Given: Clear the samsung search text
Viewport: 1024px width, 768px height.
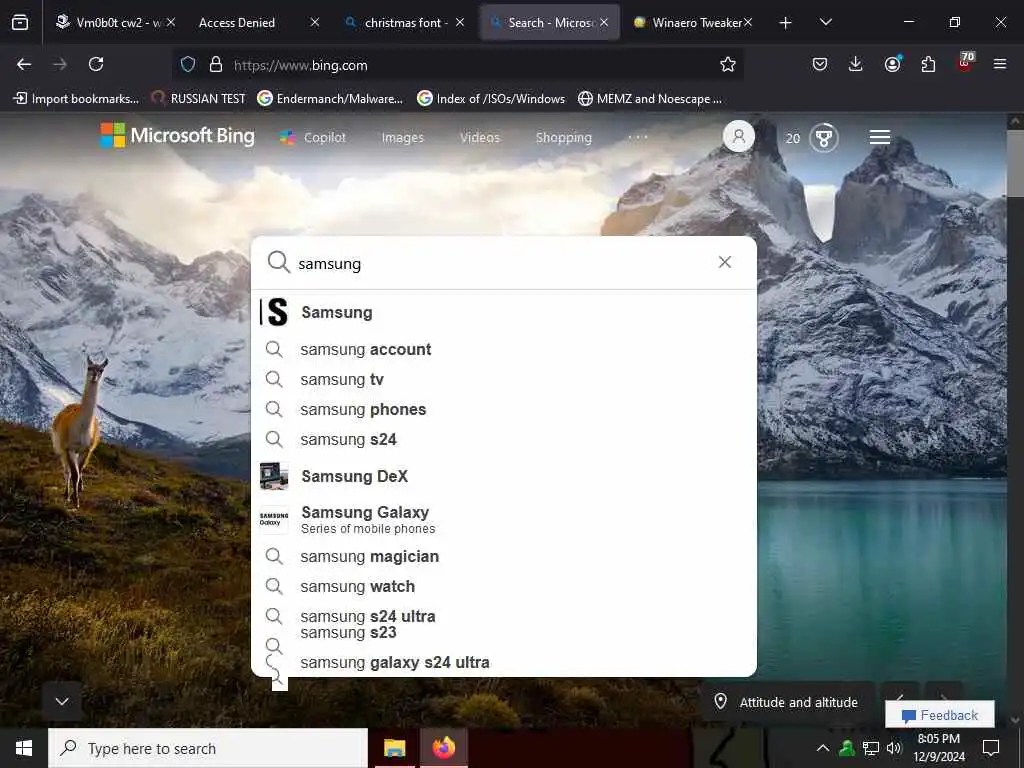Looking at the screenshot, I should pos(725,262).
